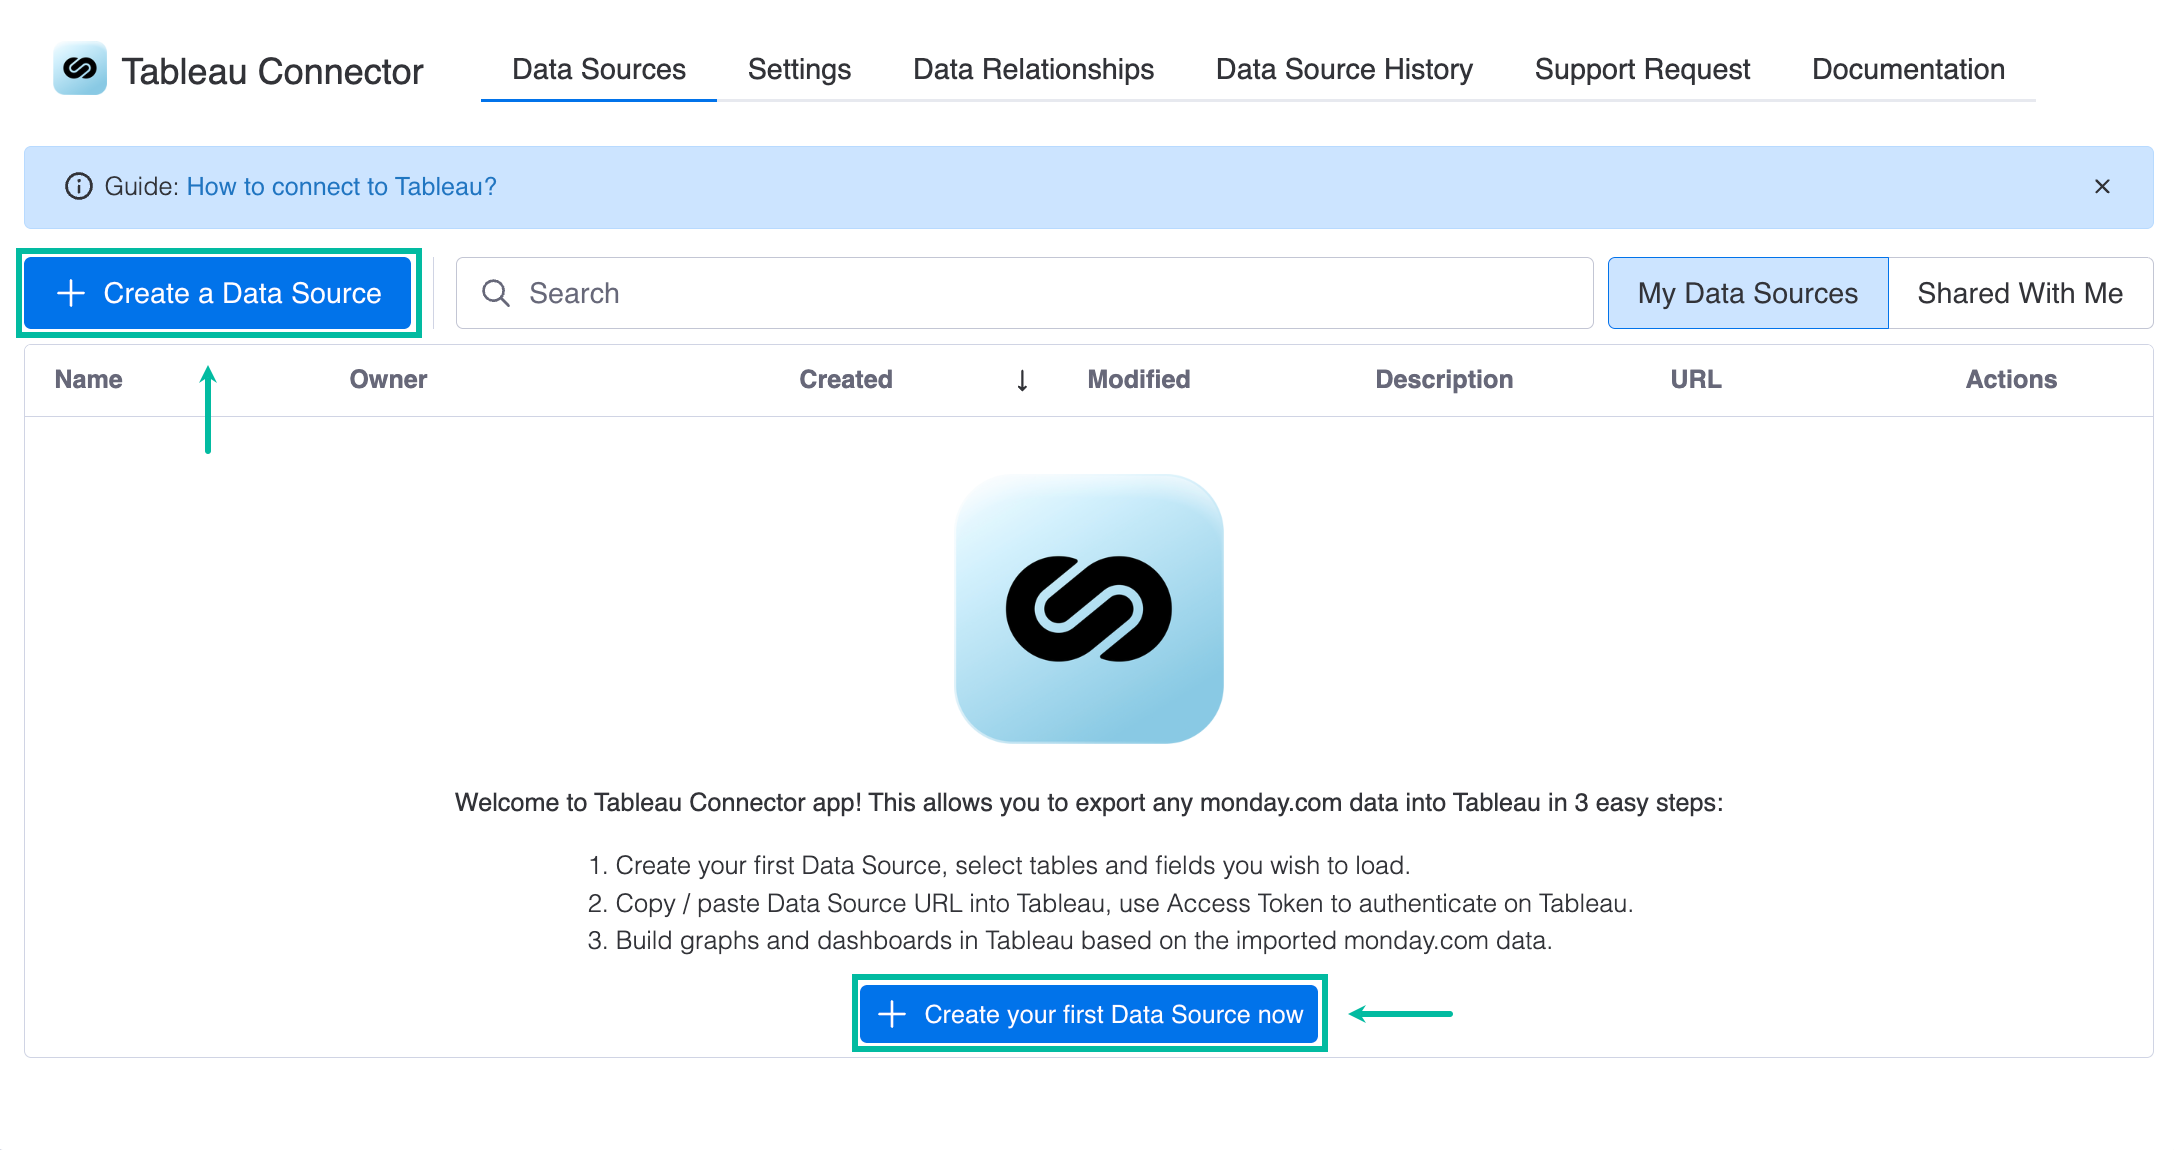Screen dimensions: 2174x1150
Task: Click inside the Search input field
Action: click(1024, 293)
